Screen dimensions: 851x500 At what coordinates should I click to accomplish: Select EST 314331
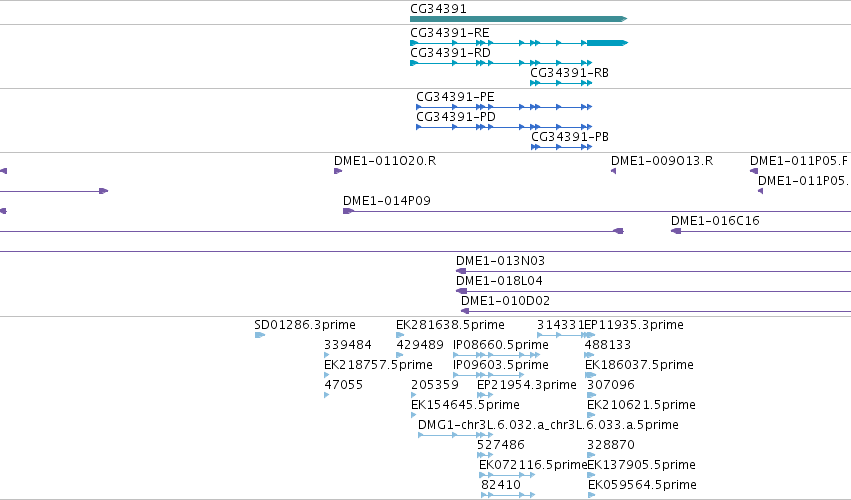pos(561,325)
